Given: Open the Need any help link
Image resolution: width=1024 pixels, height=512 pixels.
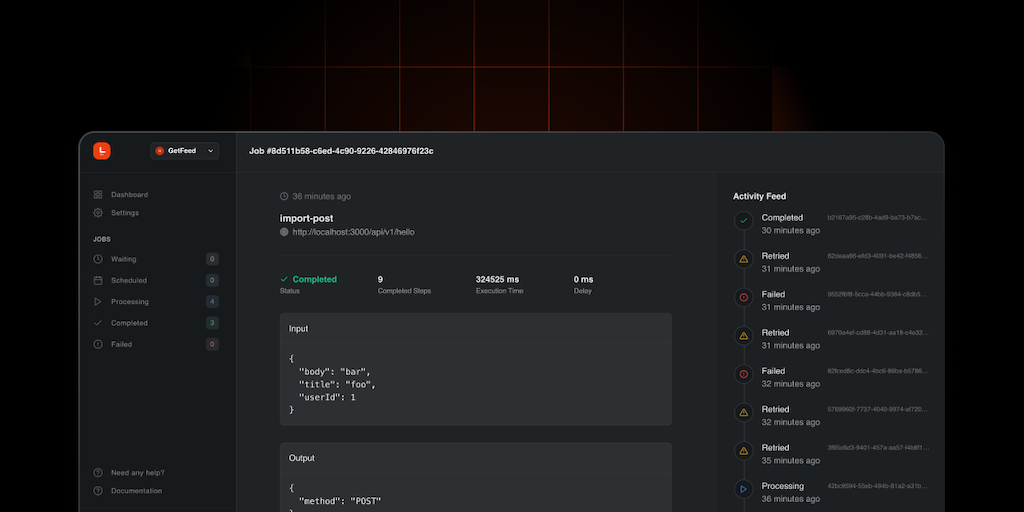Looking at the screenshot, I should coord(137,473).
